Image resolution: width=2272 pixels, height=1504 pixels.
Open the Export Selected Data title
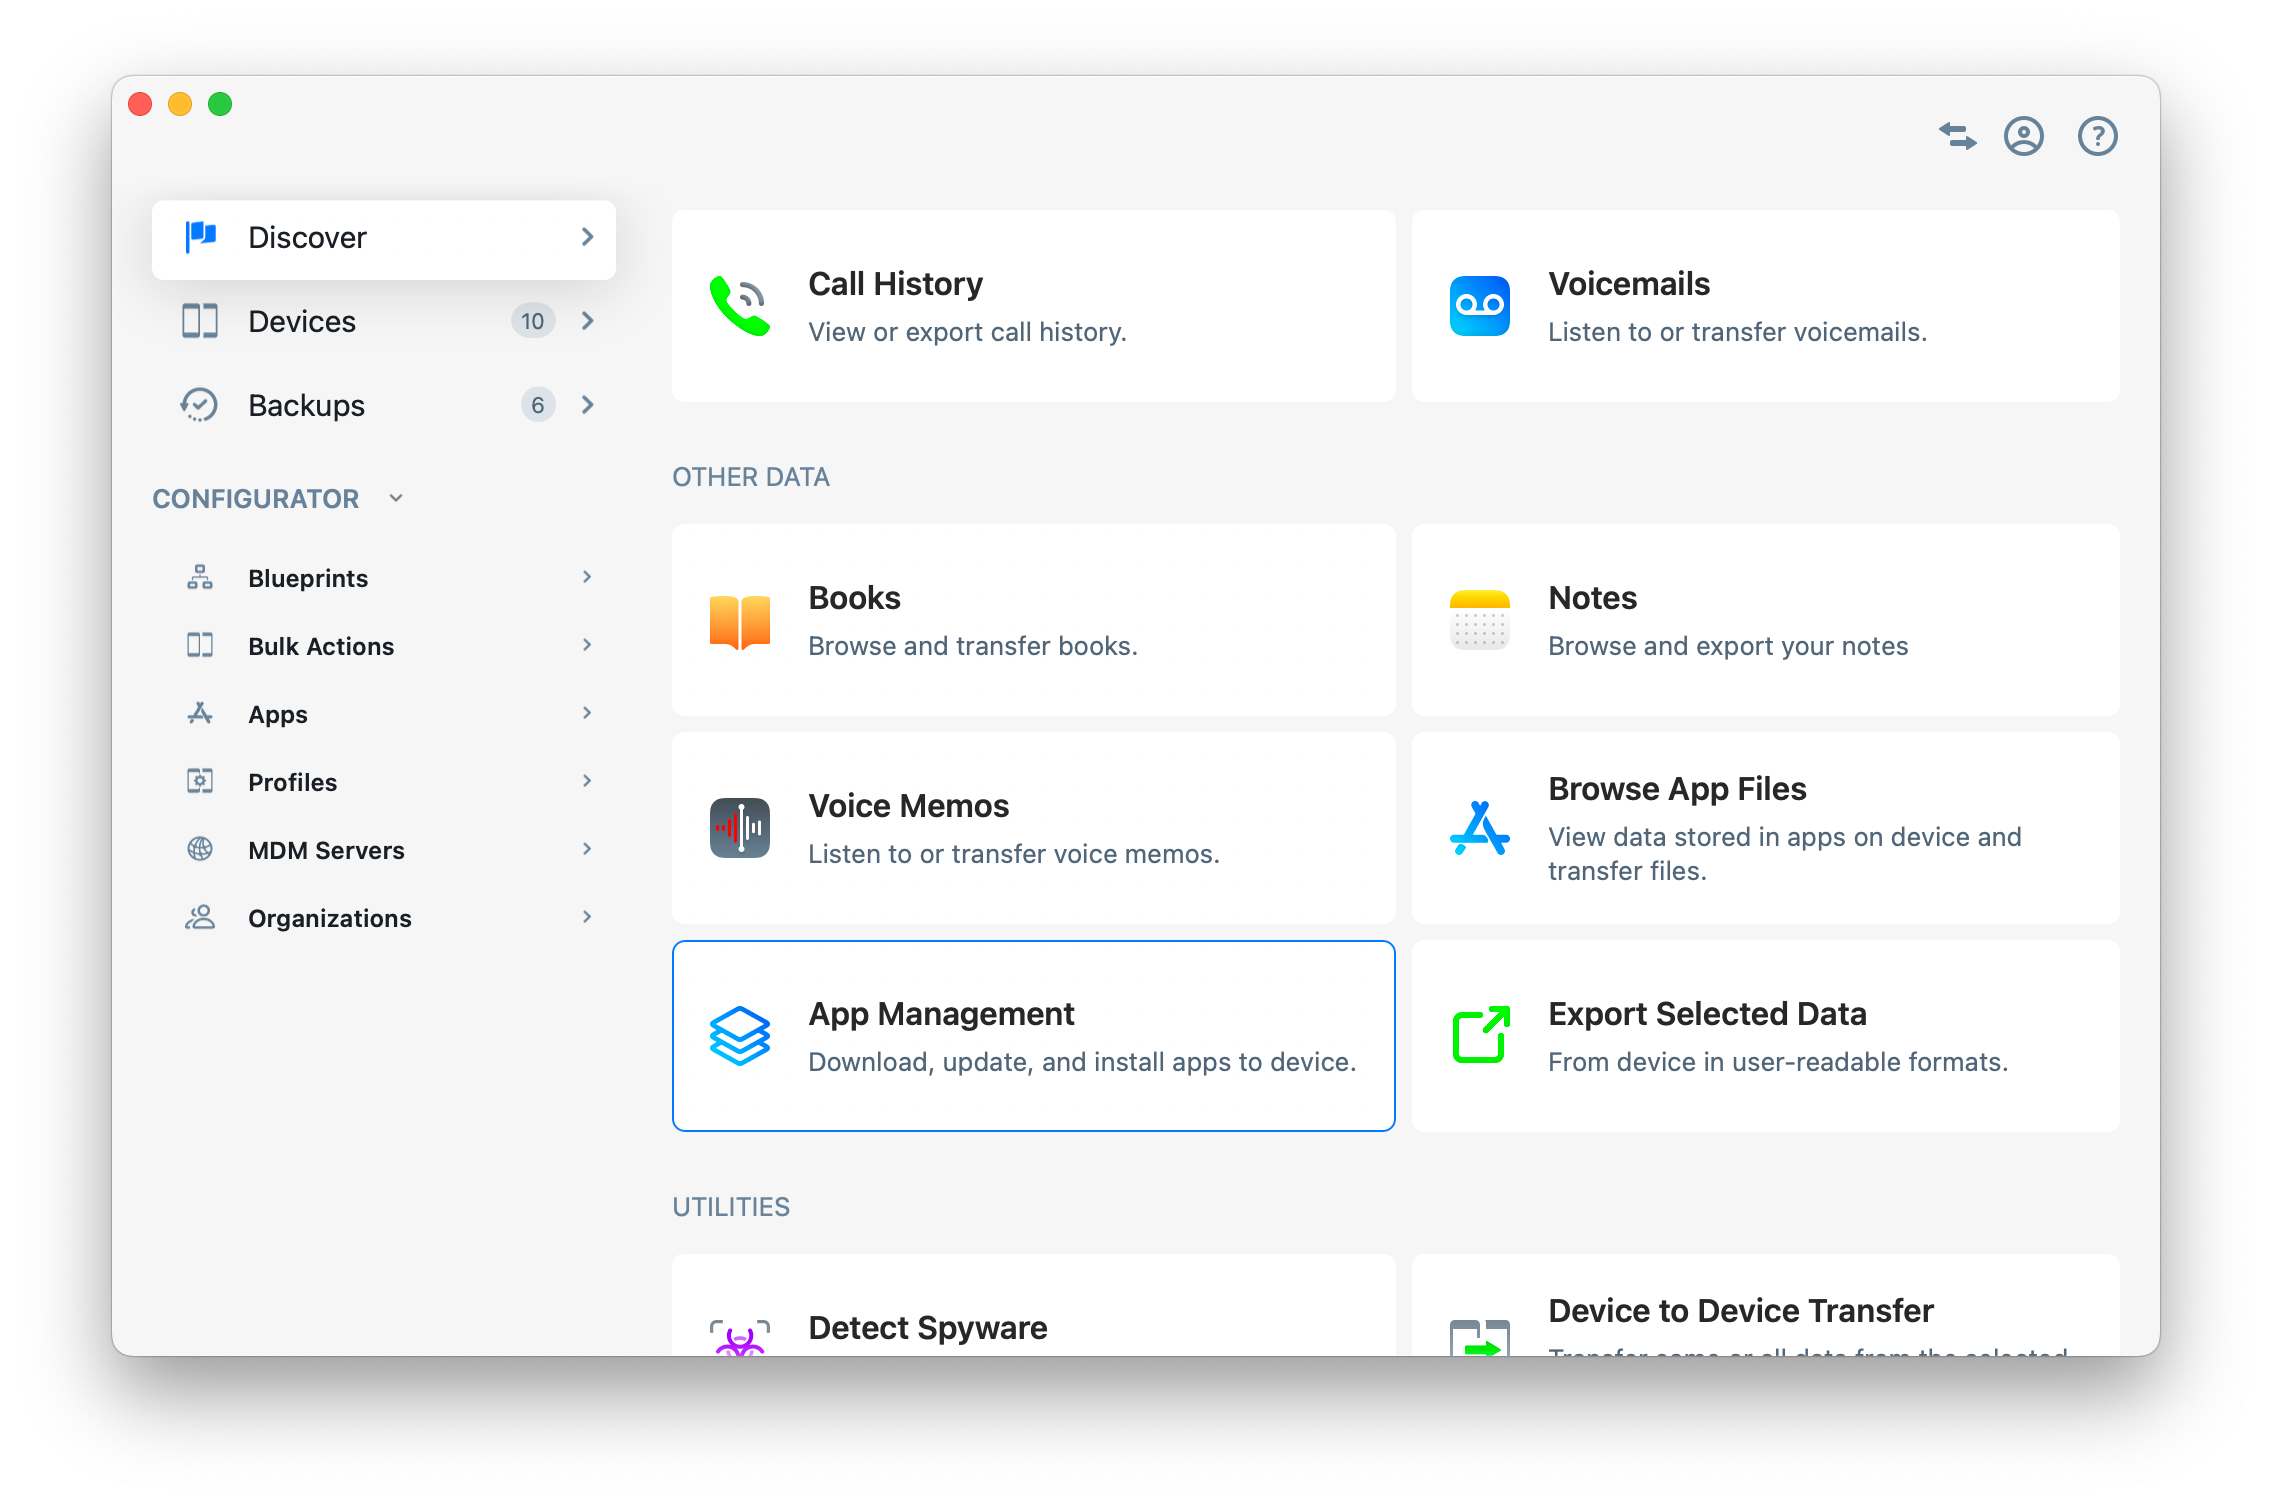(x=1707, y=1014)
